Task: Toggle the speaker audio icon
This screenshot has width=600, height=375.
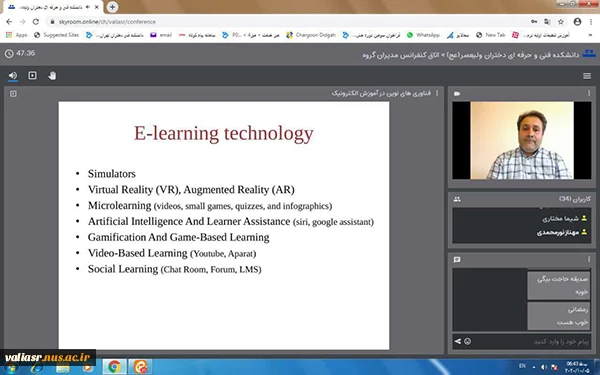Action: (x=13, y=76)
